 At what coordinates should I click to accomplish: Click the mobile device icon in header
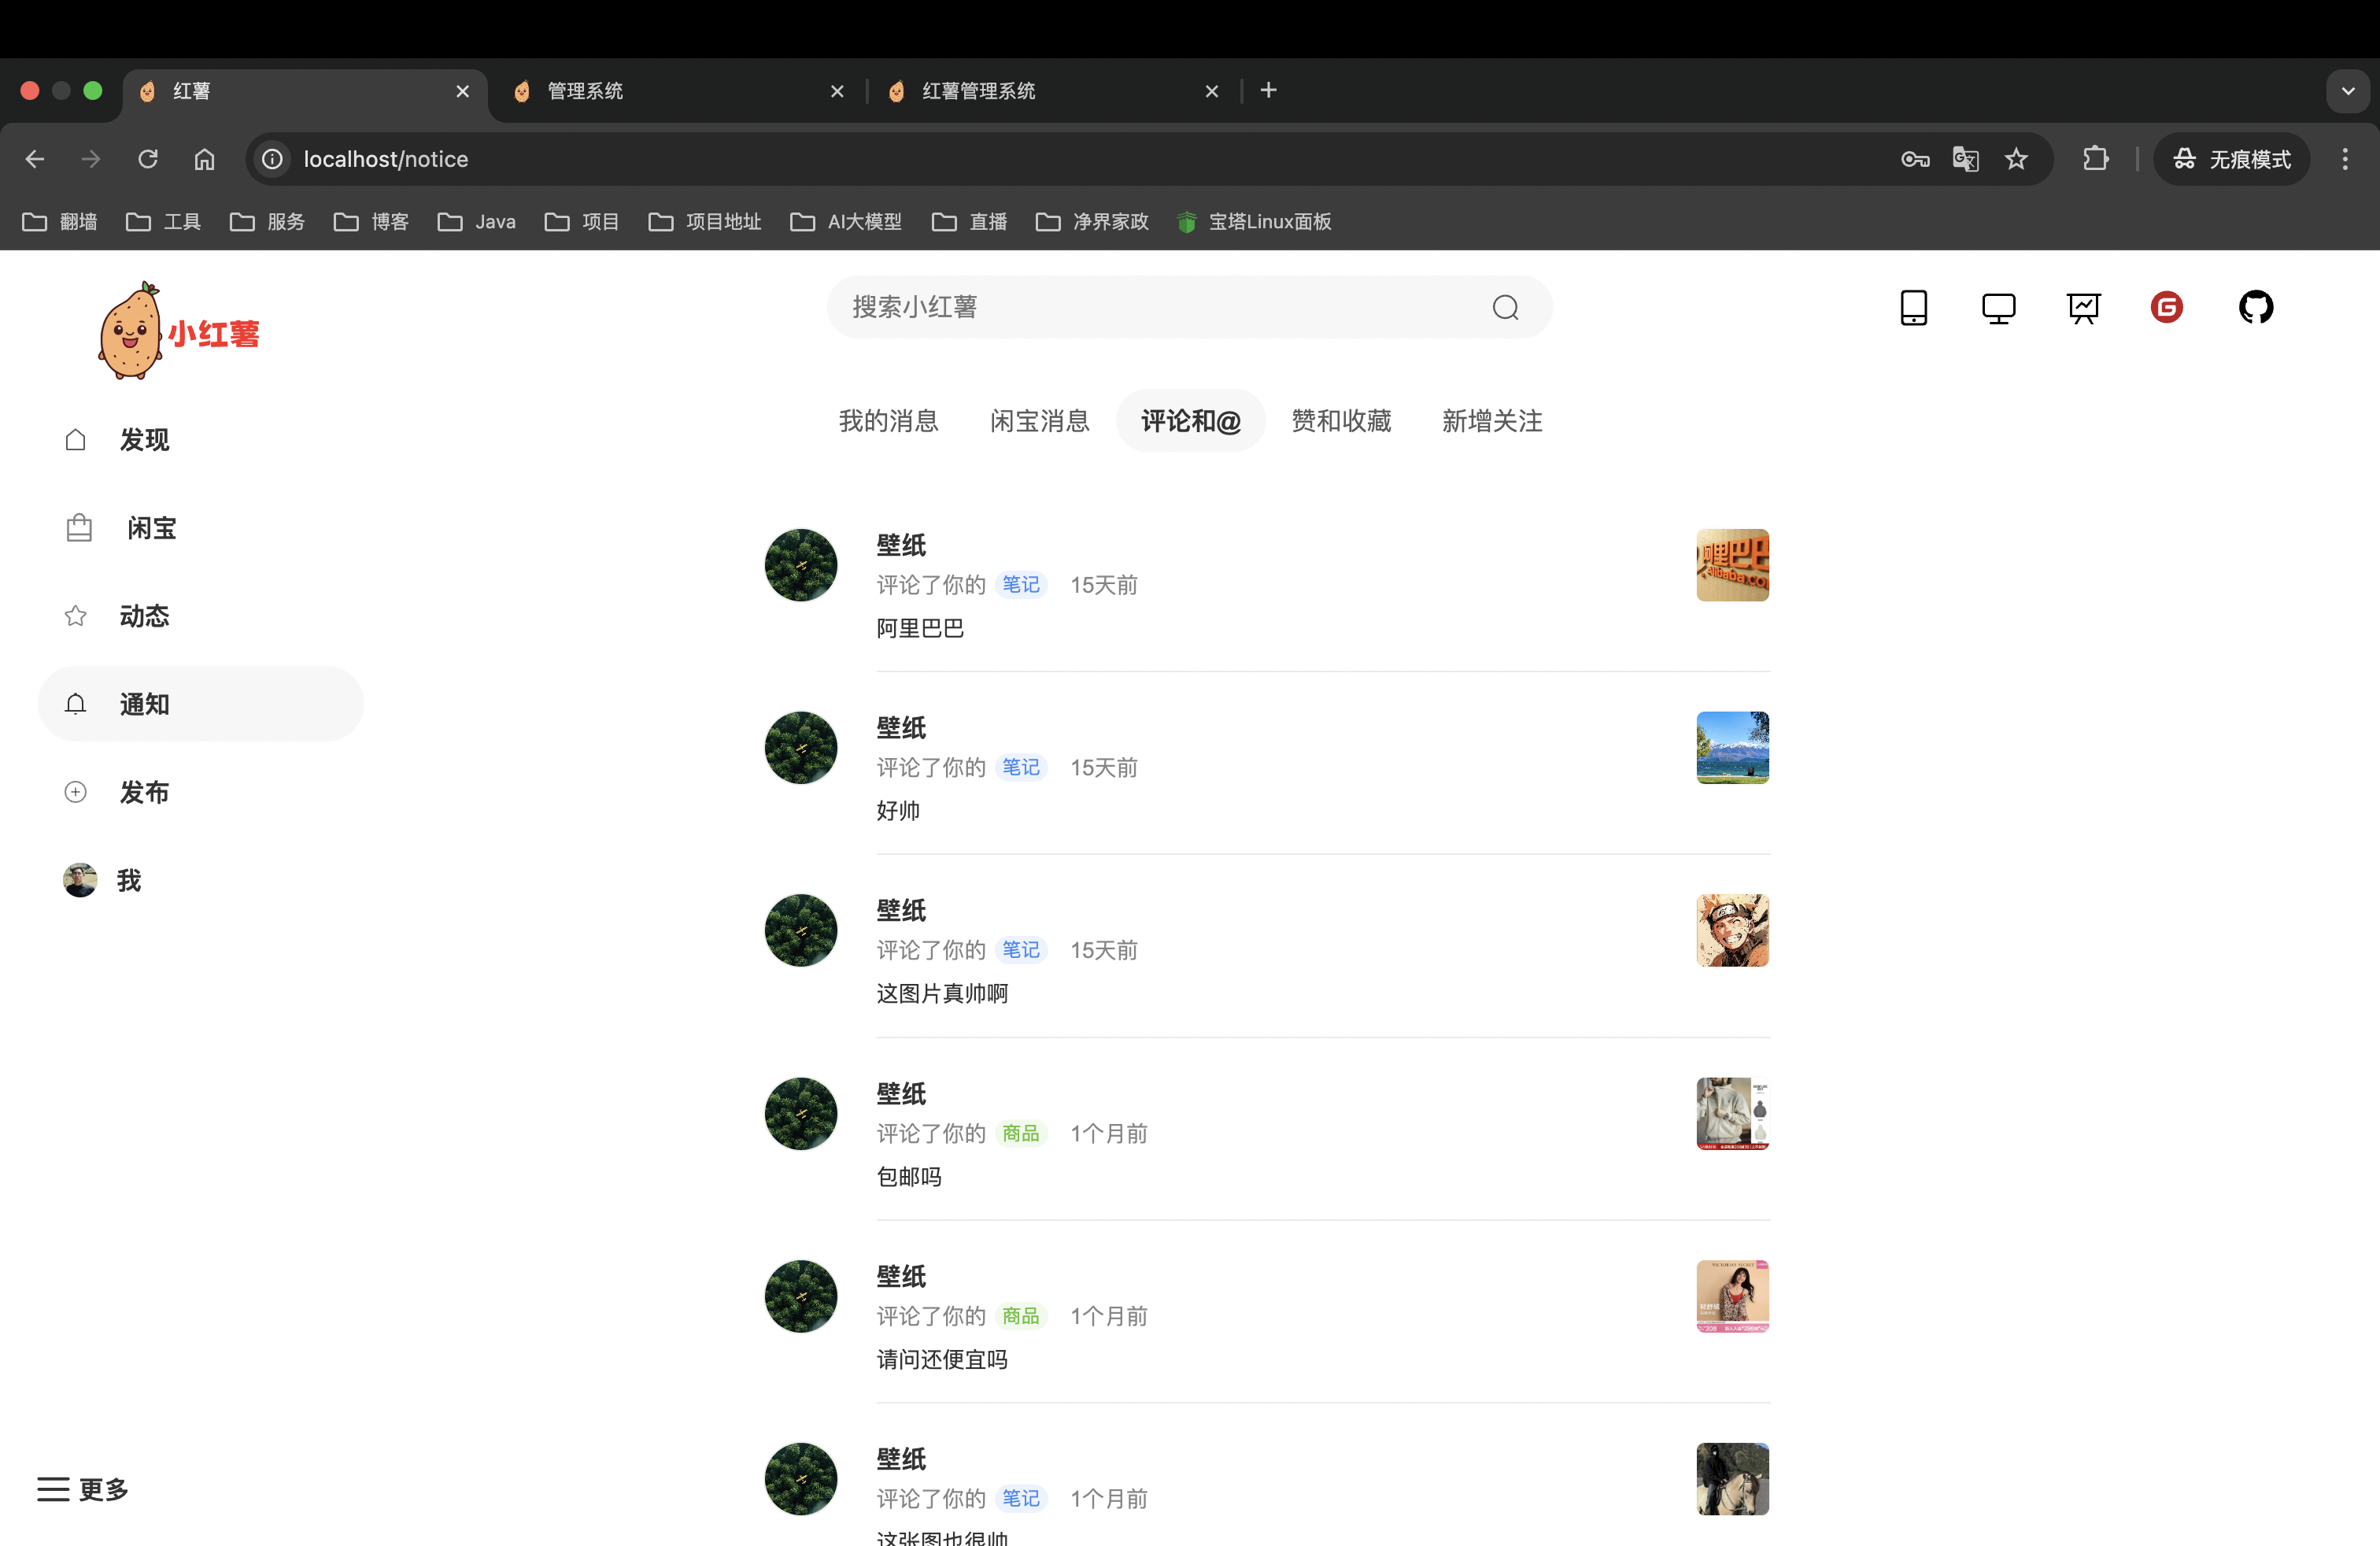(1913, 307)
